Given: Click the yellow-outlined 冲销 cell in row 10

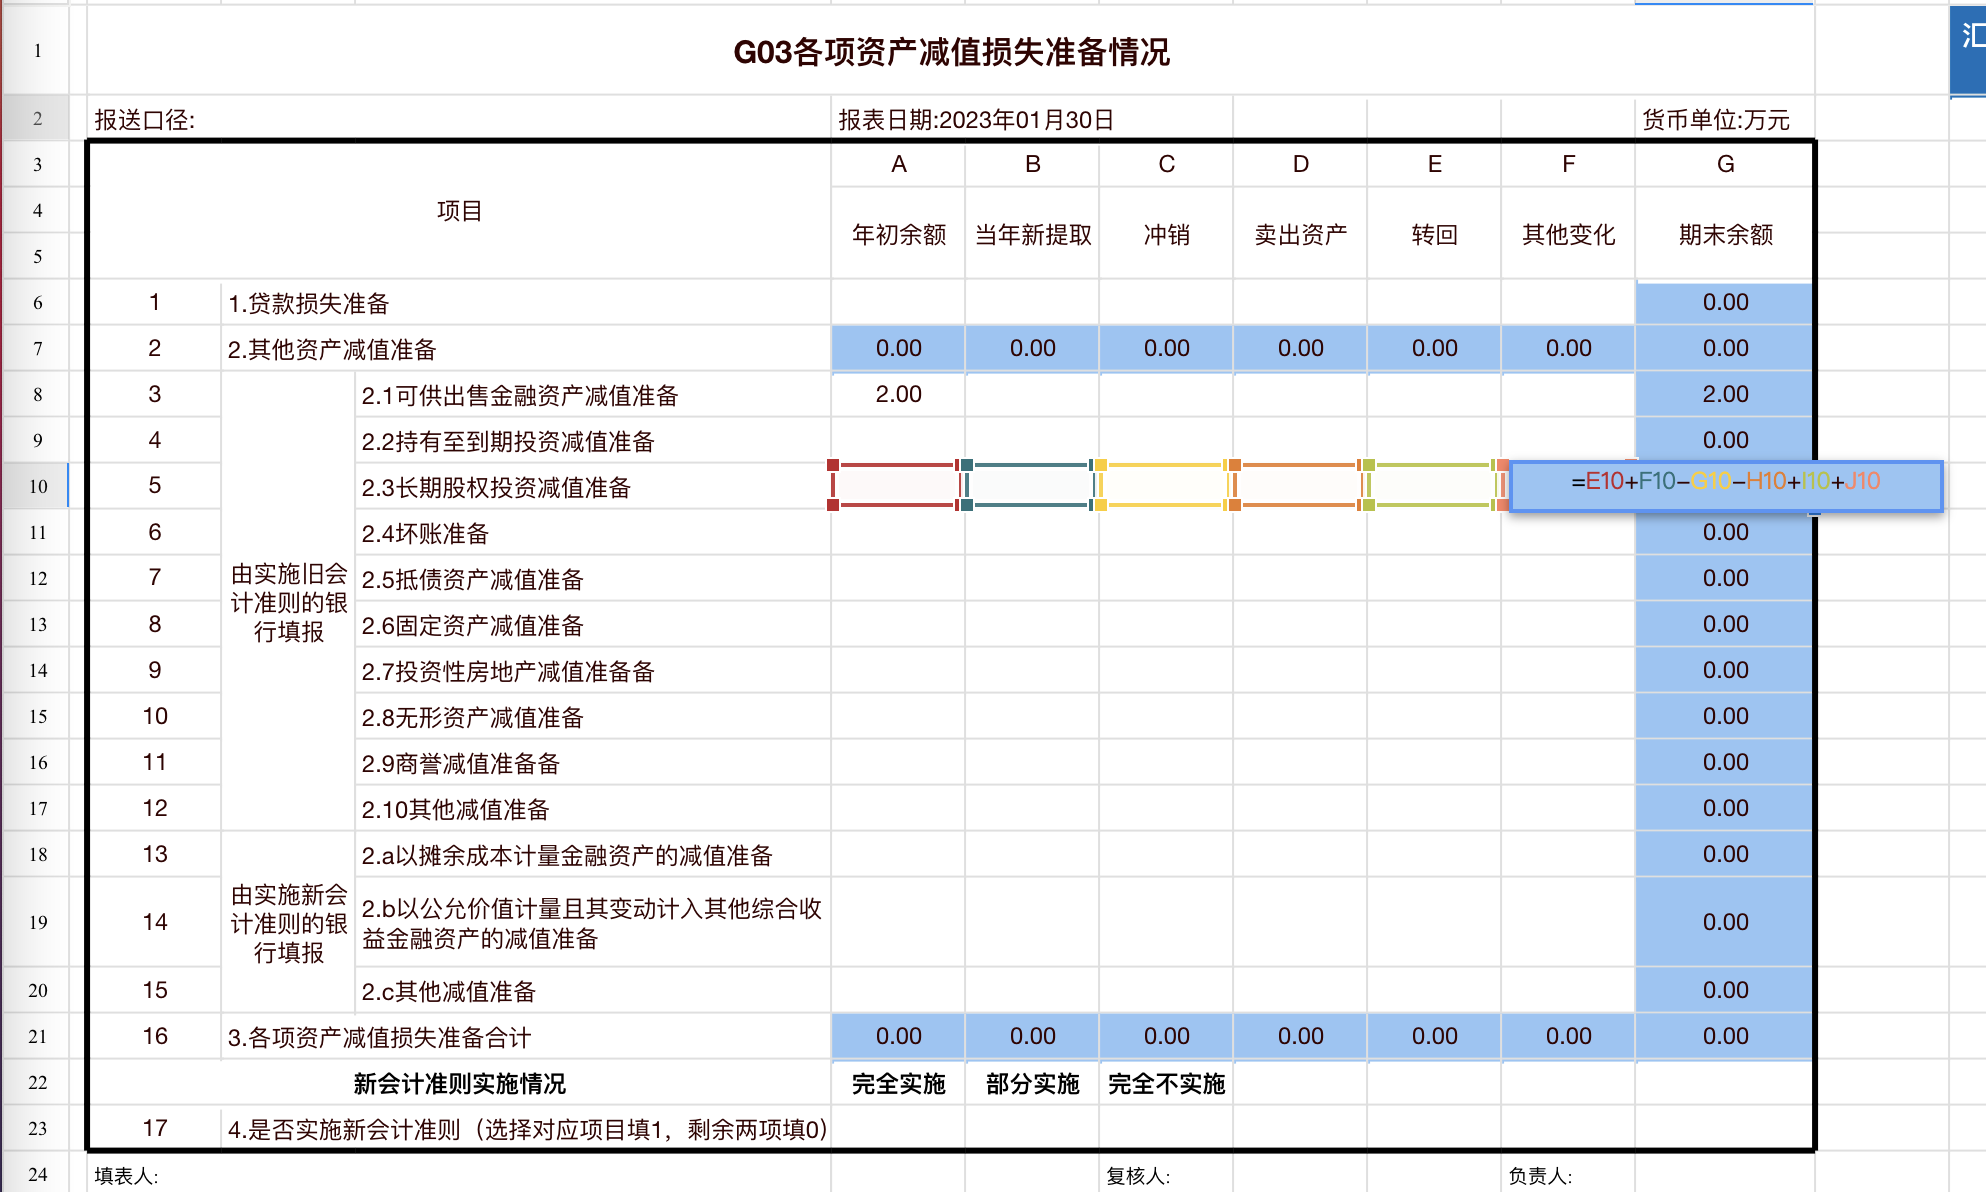Looking at the screenshot, I should point(1165,485).
